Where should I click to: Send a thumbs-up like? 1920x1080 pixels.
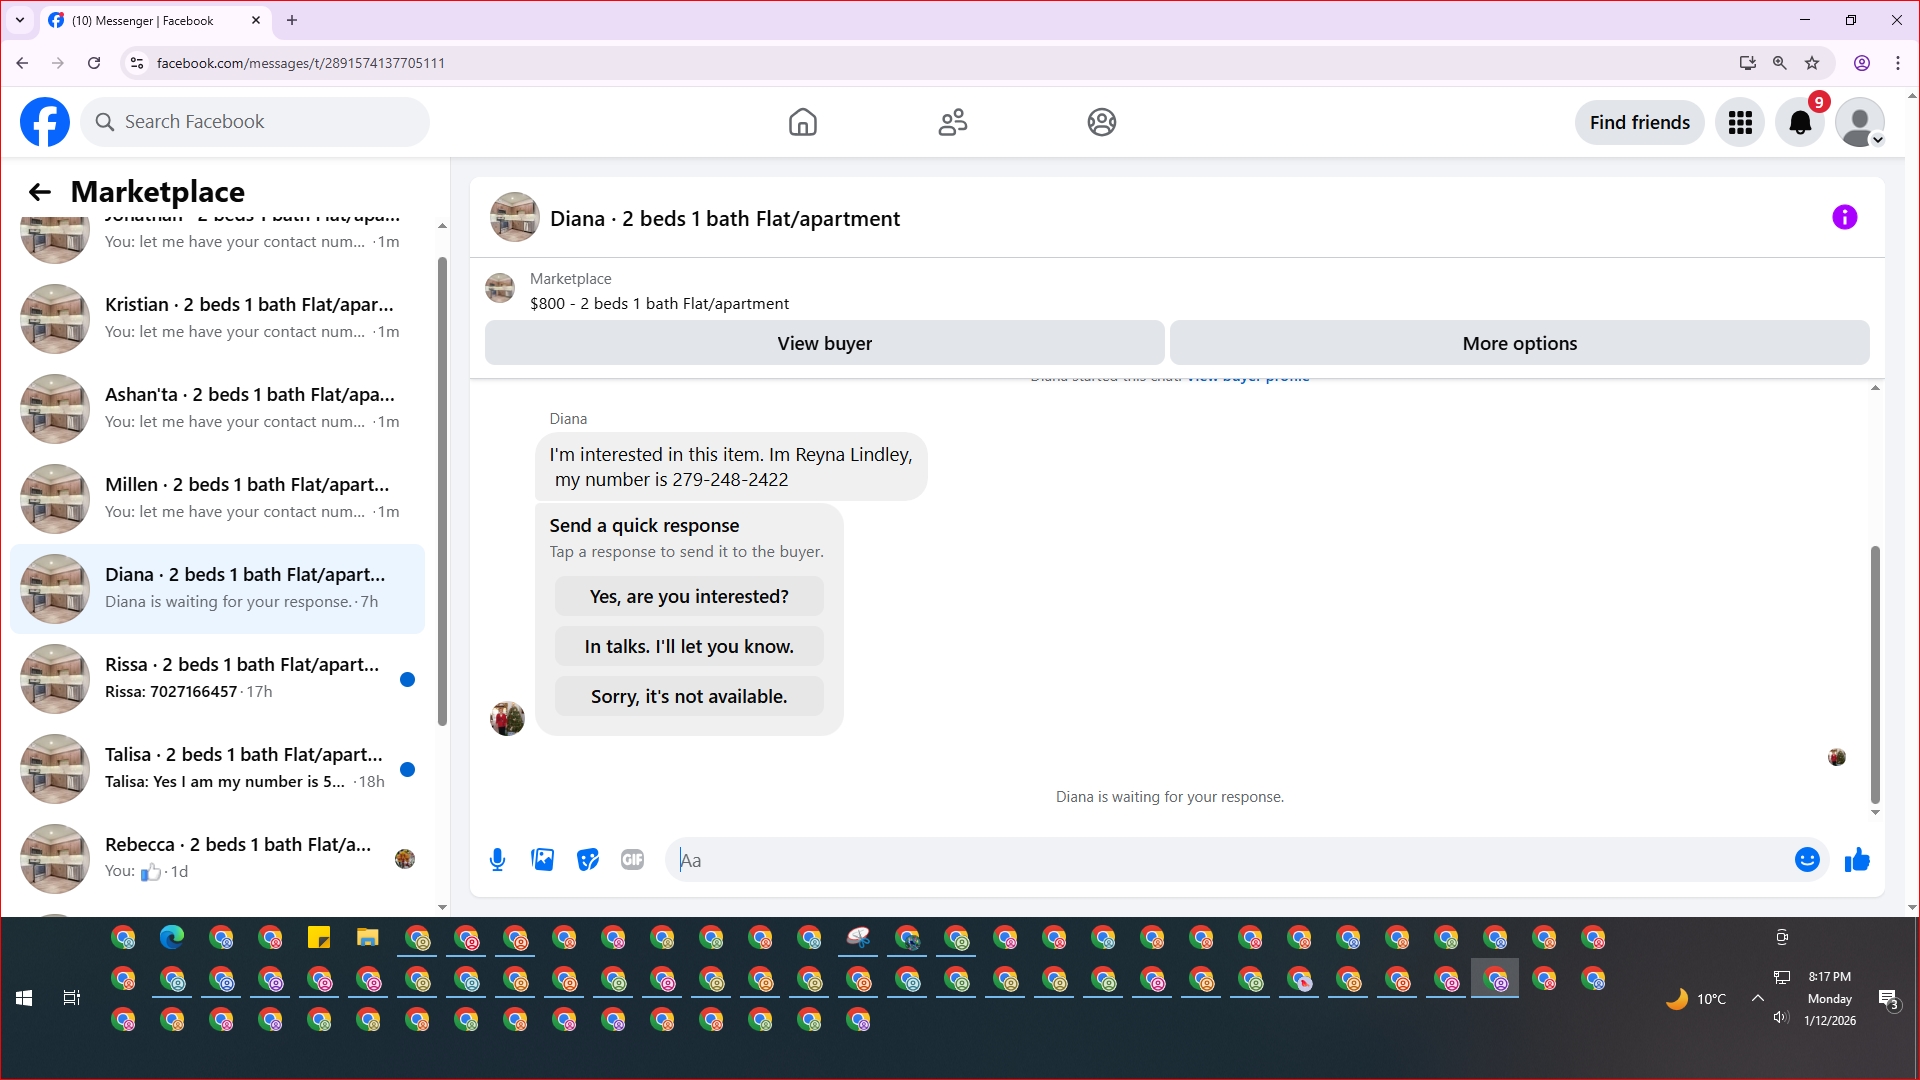tap(1857, 860)
